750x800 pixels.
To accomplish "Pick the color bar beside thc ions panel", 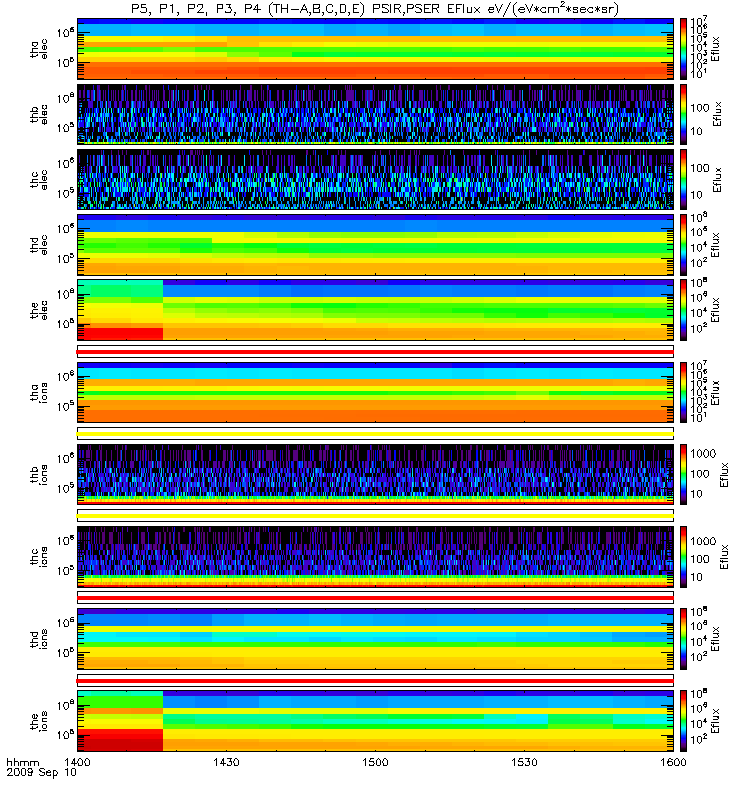I will point(683,557).
